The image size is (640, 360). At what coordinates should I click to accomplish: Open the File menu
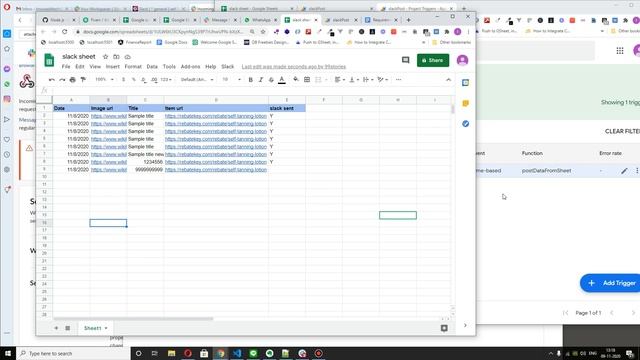66,67
